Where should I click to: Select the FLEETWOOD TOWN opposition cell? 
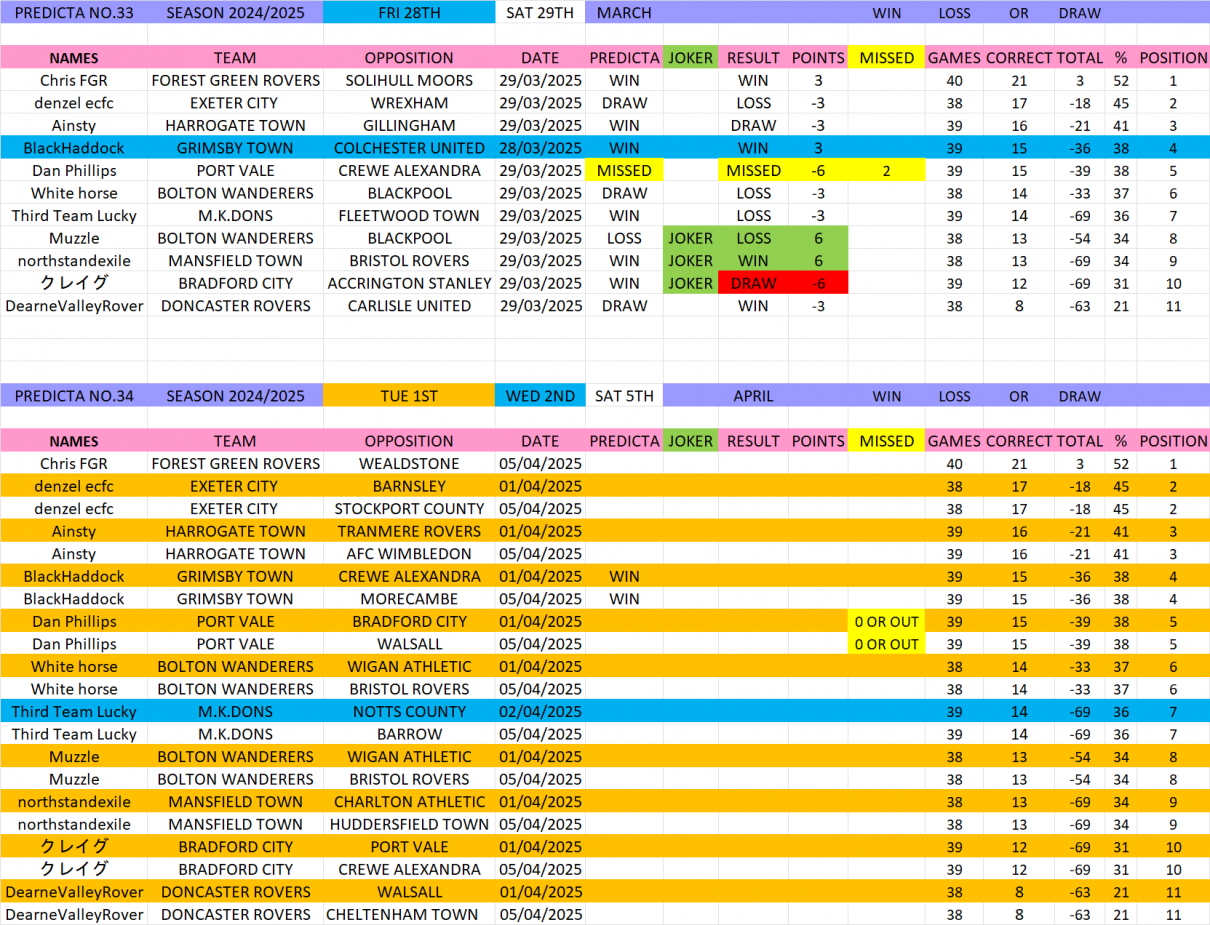409,216
